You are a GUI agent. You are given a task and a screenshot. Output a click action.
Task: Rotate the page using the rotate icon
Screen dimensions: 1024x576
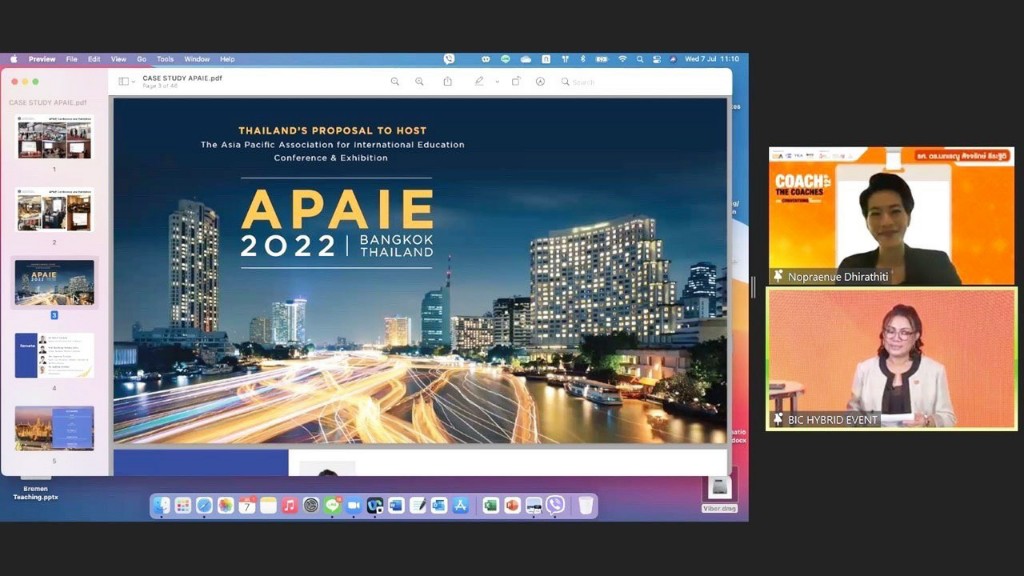(516, 82)
